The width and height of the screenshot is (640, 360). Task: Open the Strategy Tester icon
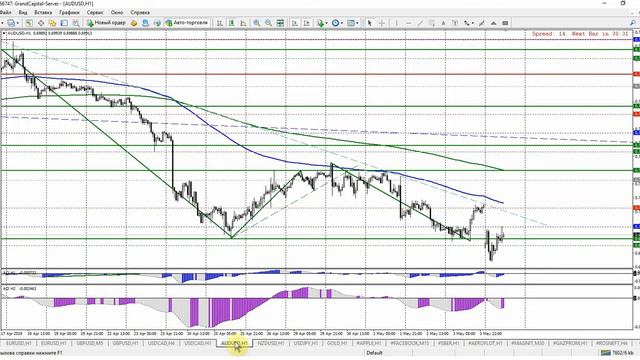pyautogui.click(x=76, y=23)
